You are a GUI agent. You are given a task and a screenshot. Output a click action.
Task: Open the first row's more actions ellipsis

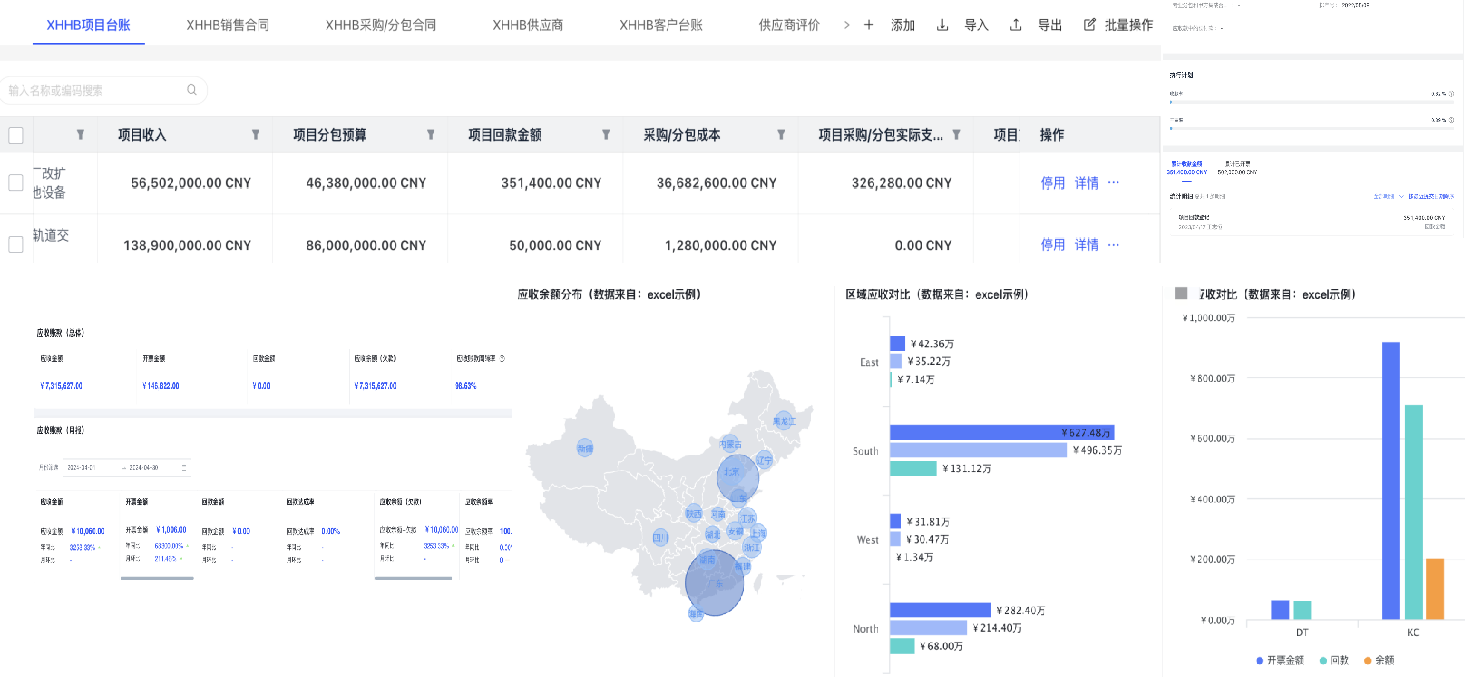pos(1113,183)
